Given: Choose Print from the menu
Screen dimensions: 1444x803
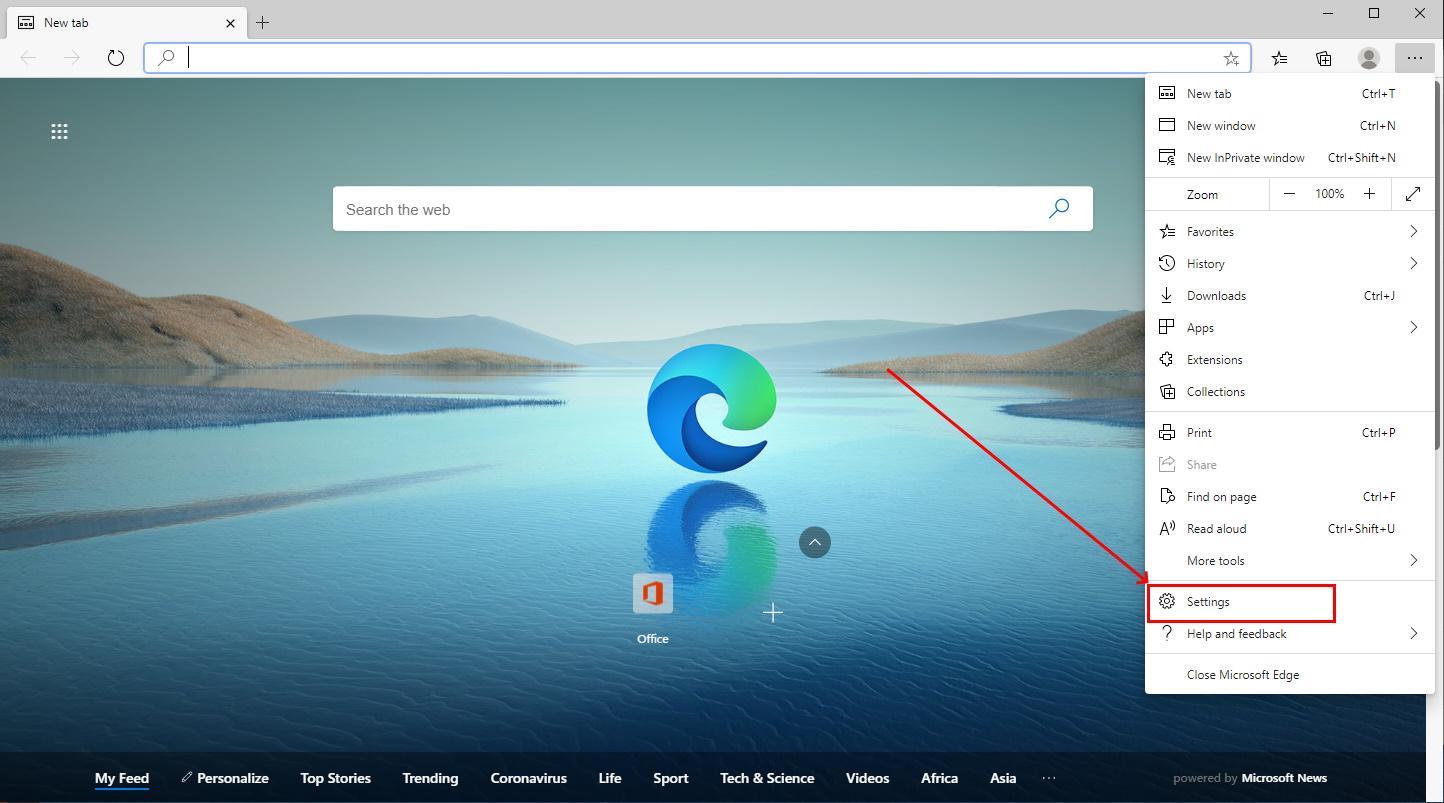Looking at the screenshot, I should (x=1289, y=432).
